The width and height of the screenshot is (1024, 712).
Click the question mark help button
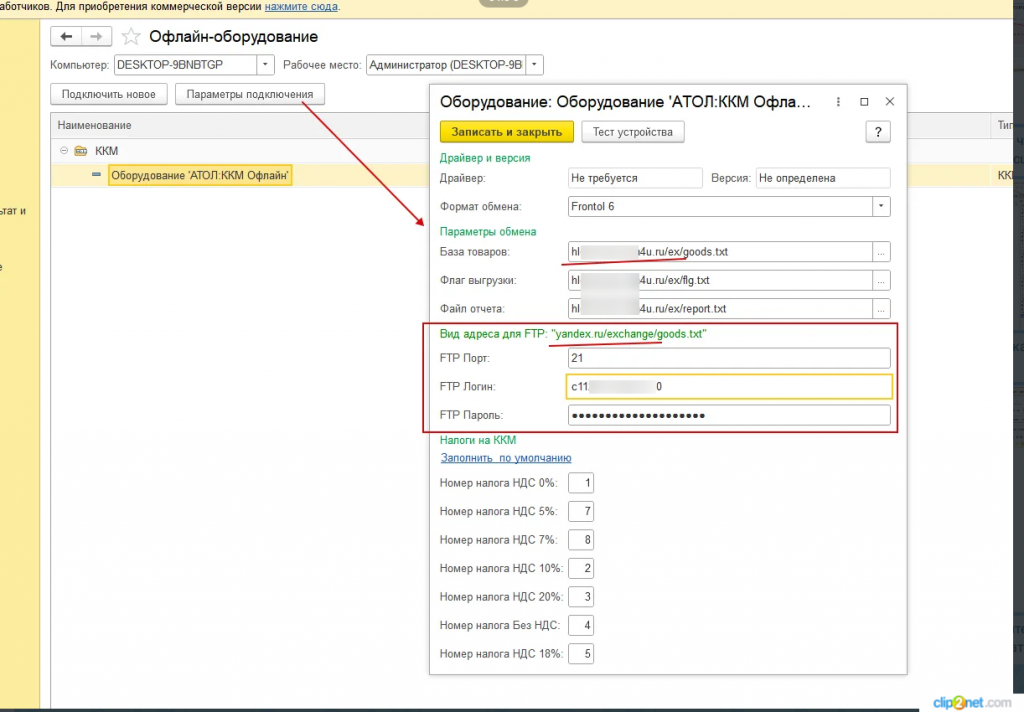tap(877, 132)
